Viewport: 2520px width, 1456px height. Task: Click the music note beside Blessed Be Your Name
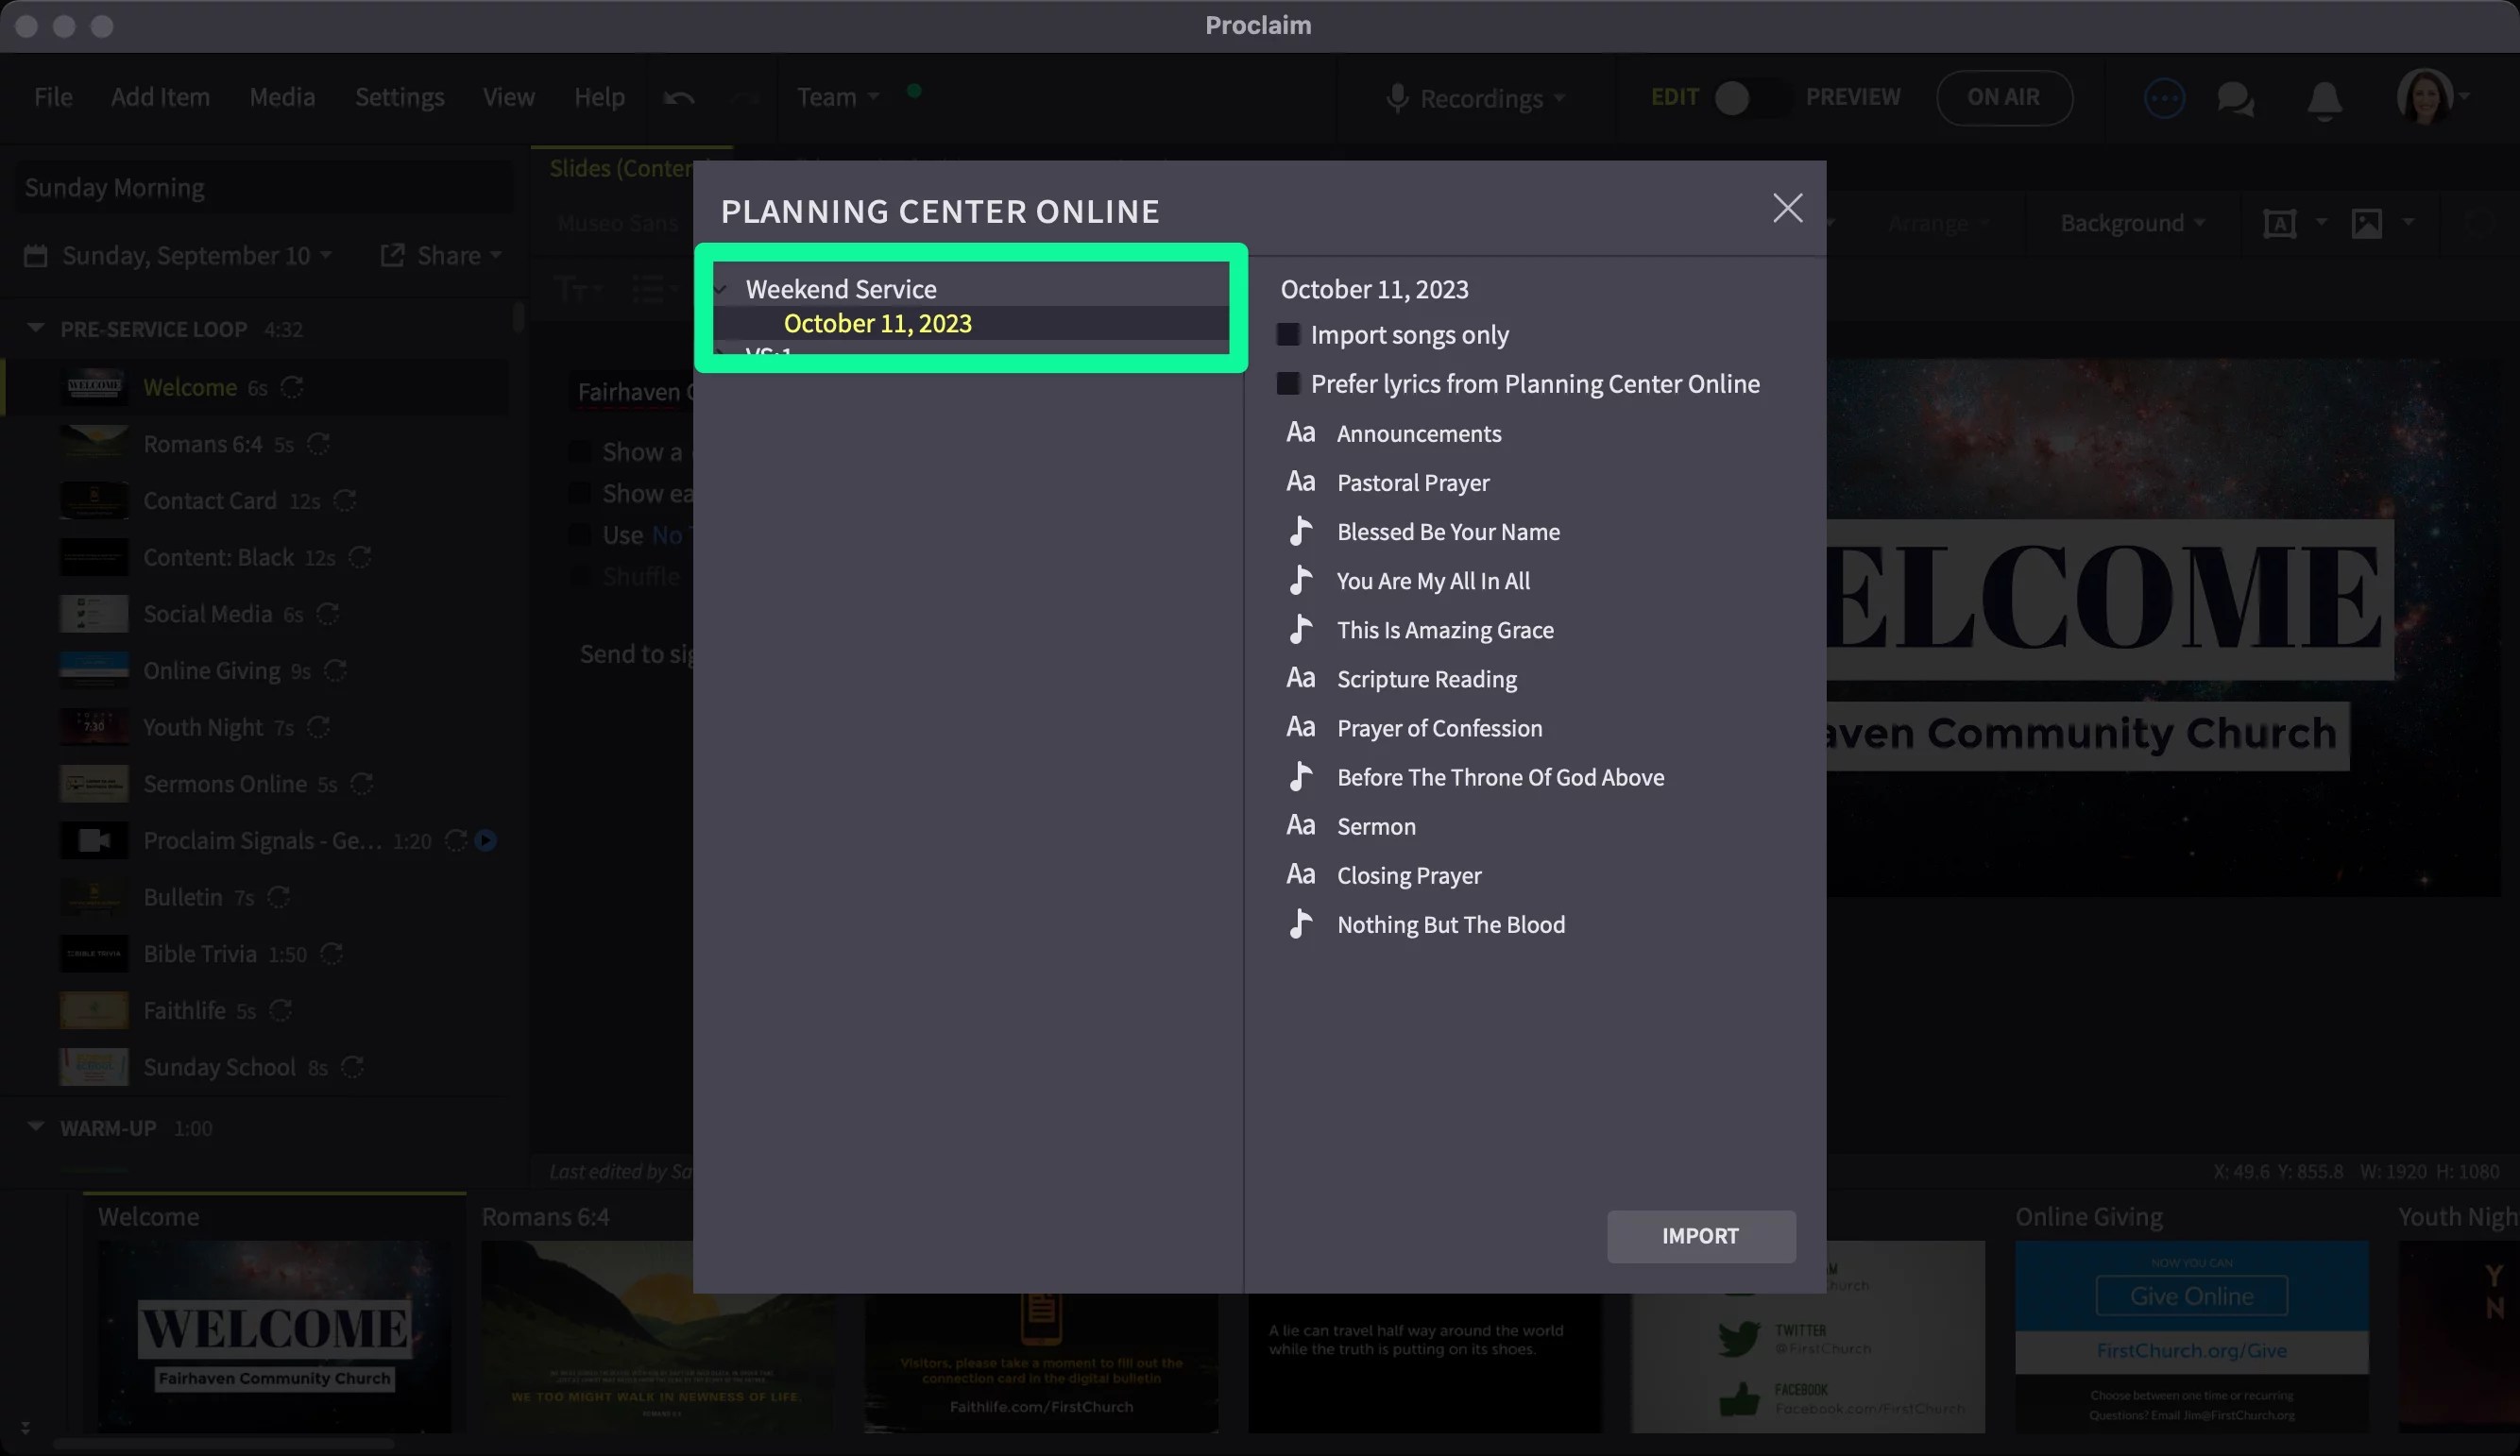pyautogui.click(x=1300, y=531)
